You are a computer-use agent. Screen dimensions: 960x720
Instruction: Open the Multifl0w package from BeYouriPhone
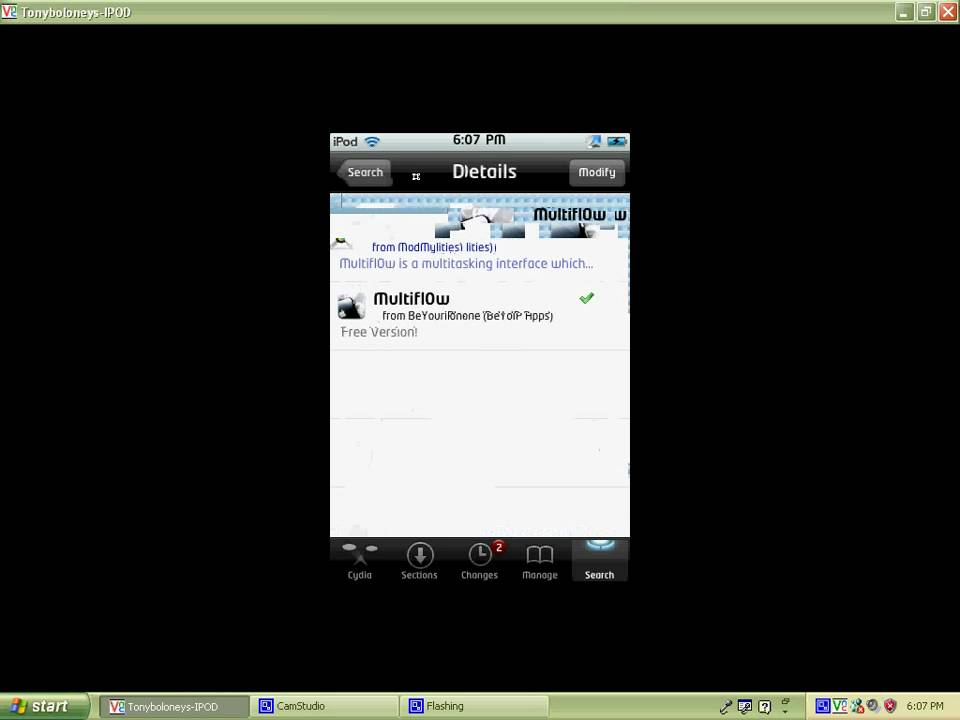(x=479, y=315)
